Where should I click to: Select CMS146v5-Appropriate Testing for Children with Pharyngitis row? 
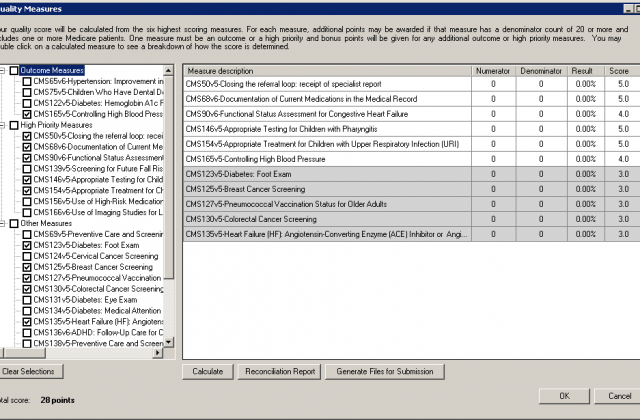pyautogui.click(x=411, y=129)
